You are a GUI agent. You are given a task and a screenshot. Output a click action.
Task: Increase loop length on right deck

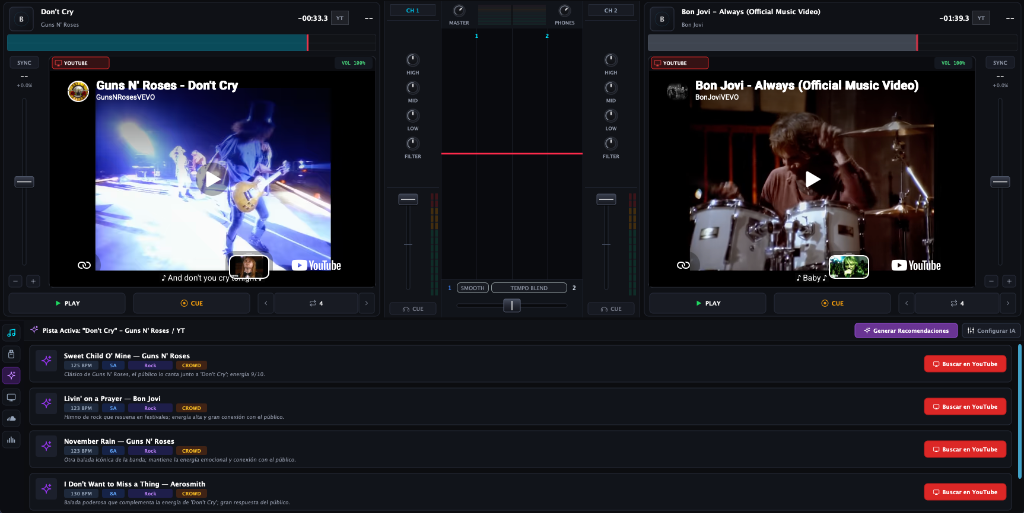point(1008,303)
